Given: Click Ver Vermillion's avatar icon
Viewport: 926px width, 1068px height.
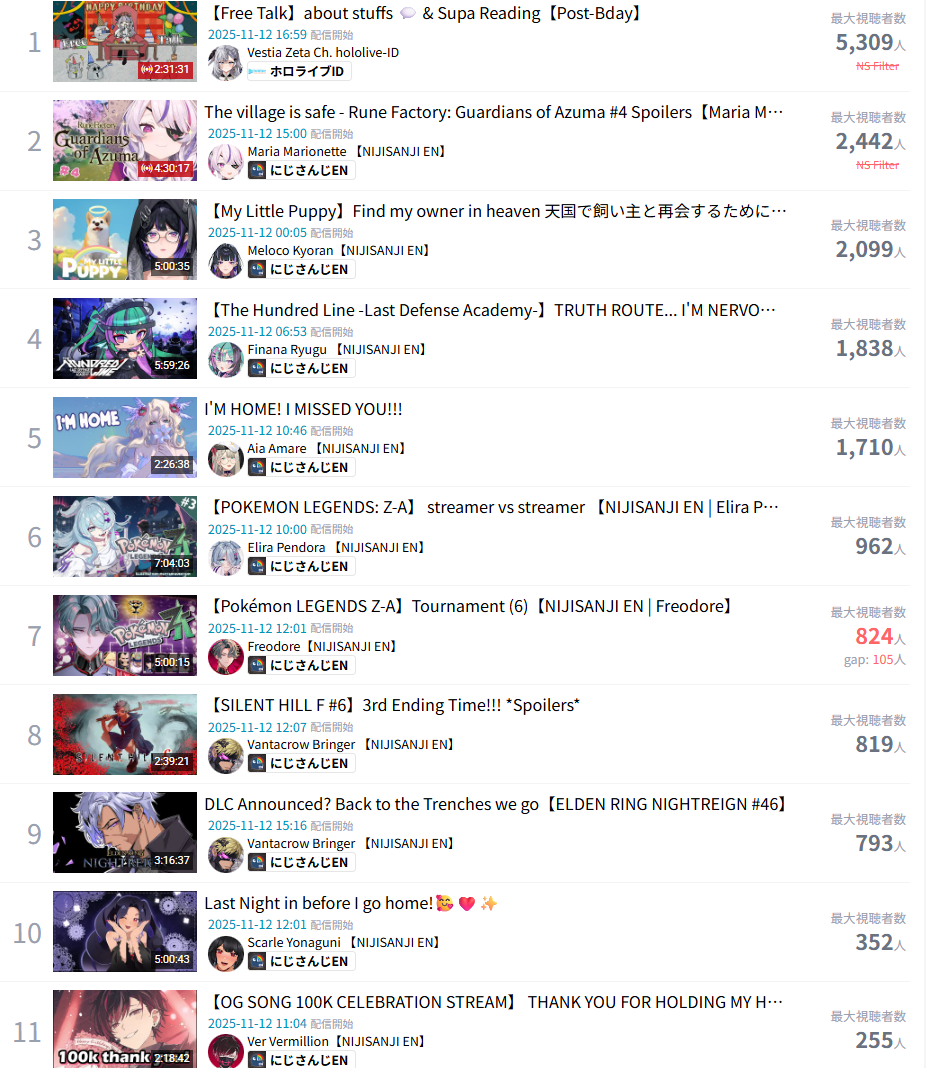Looking at the screenshot, I should coord(225,1051).
